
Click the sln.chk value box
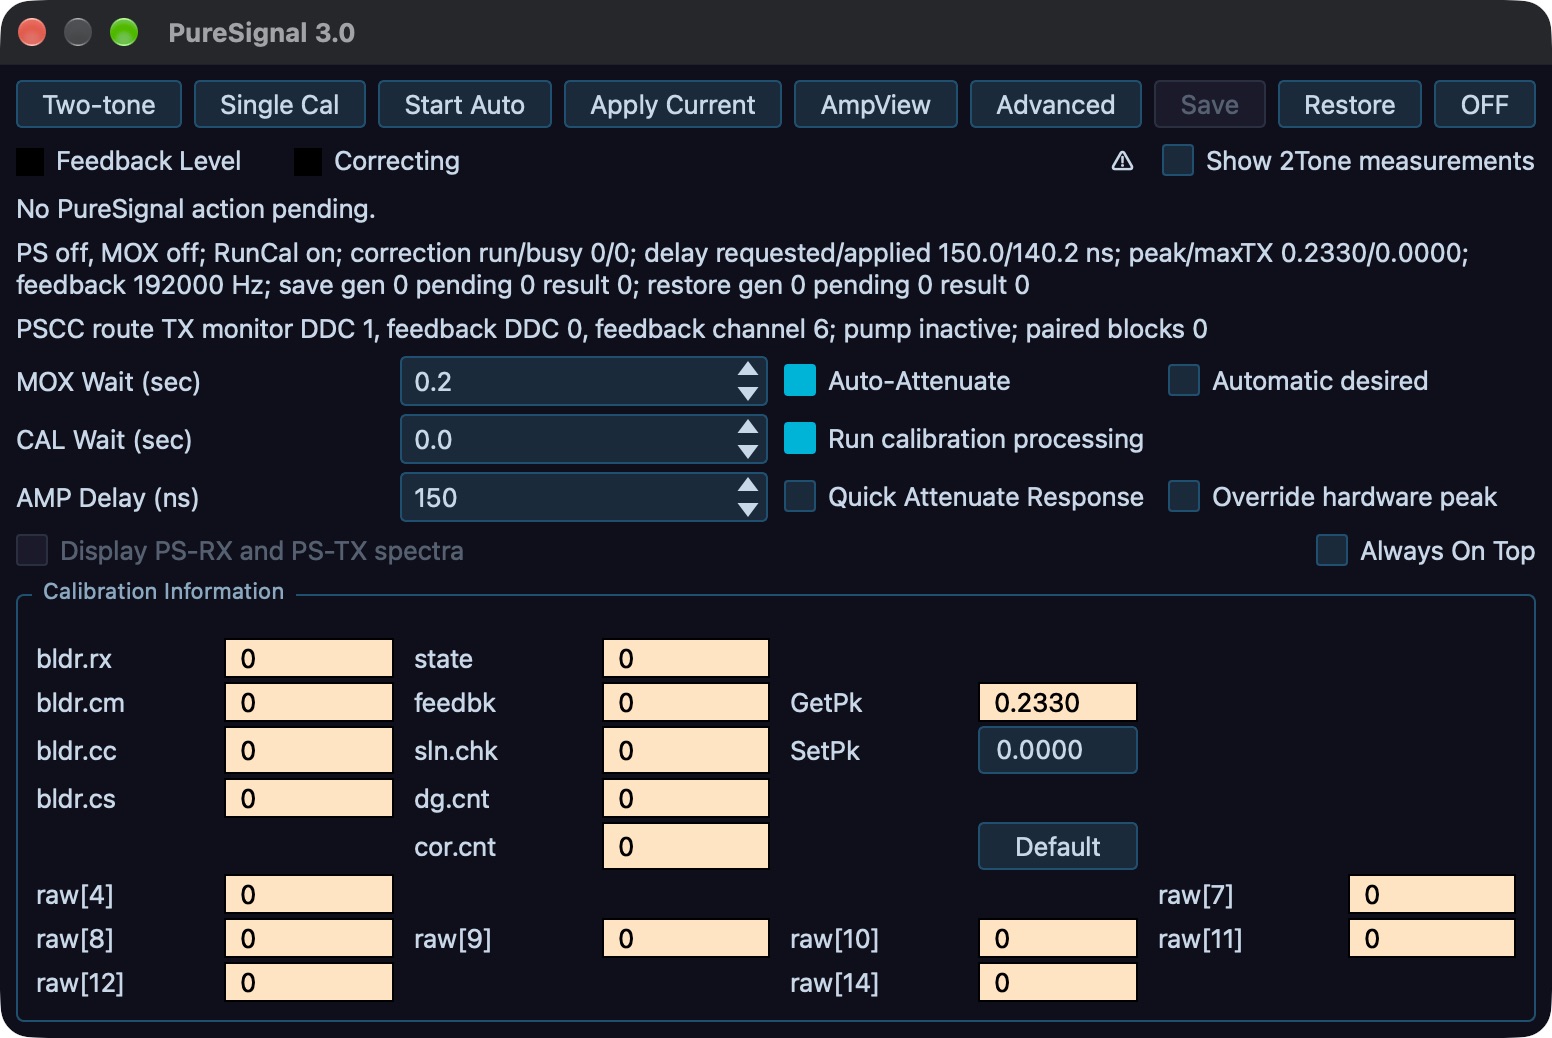coord(686,750)
